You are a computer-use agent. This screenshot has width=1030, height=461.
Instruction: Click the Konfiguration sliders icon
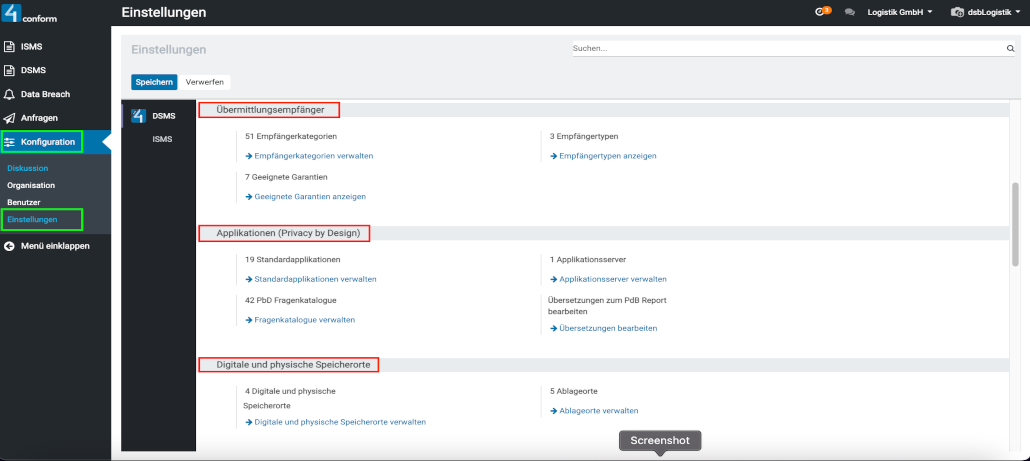click(x=10, y=142)
